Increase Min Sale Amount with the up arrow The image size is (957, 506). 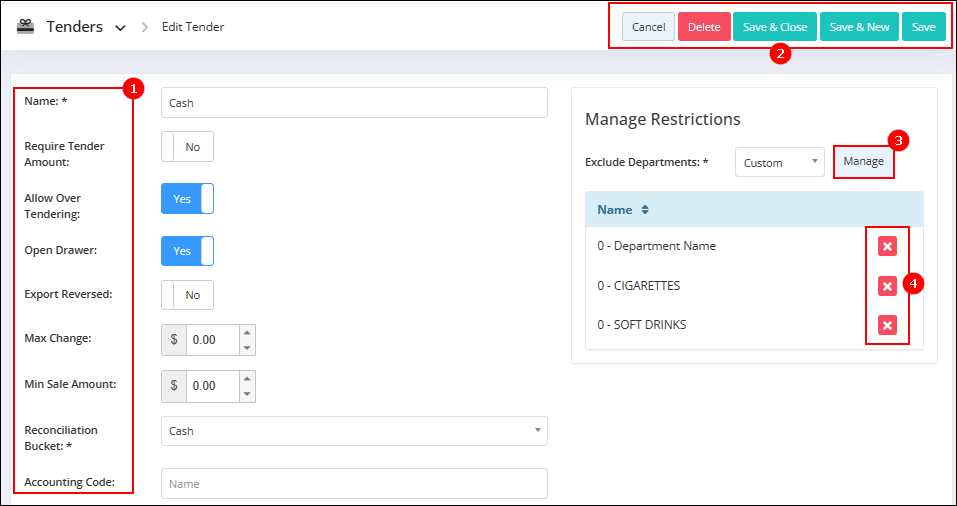[247, 379]
